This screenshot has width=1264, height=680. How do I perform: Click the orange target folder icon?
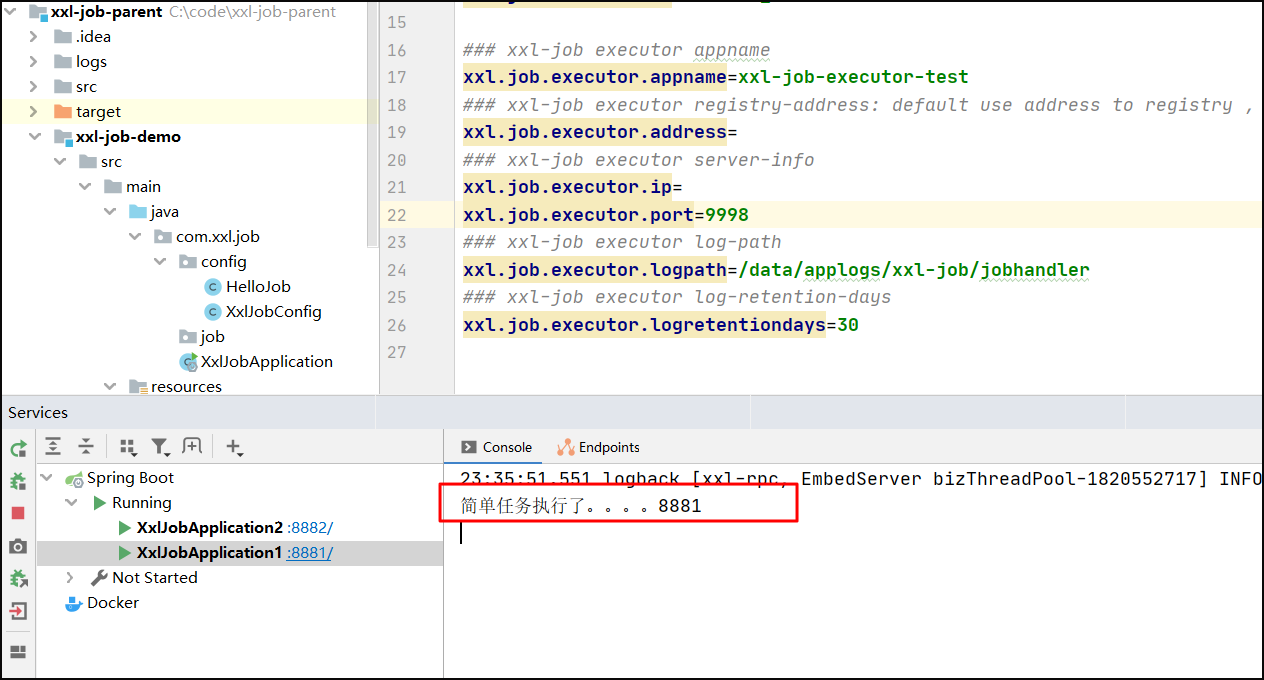63,112
